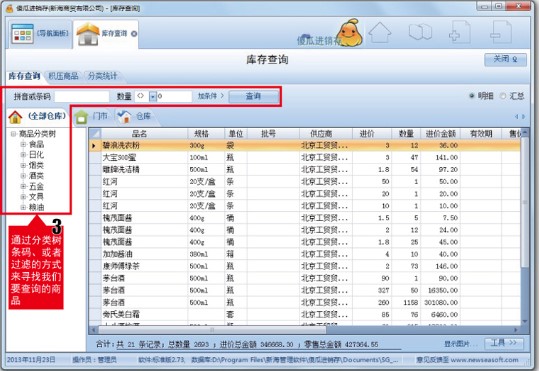
Task: Select the 全部仓库 warehouse tab
Action: [x=37, y=116]
